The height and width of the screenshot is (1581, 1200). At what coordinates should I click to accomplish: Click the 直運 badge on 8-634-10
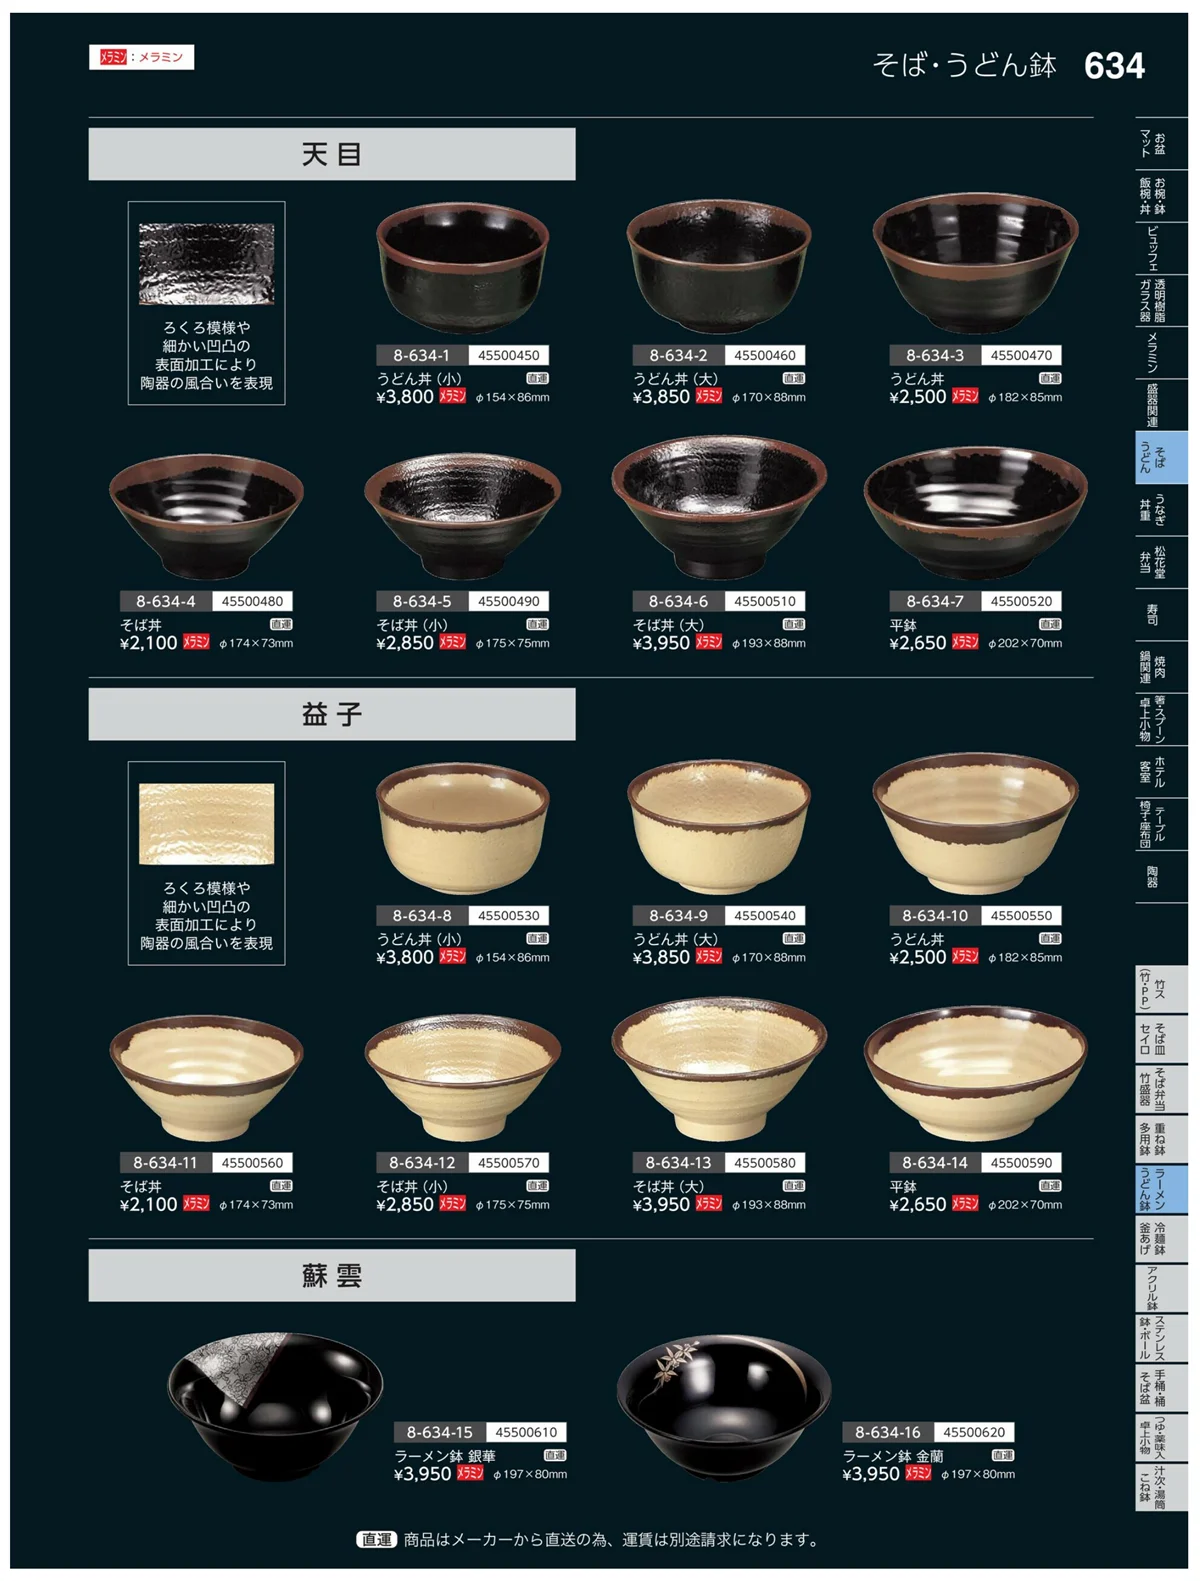pos(1050,938)
